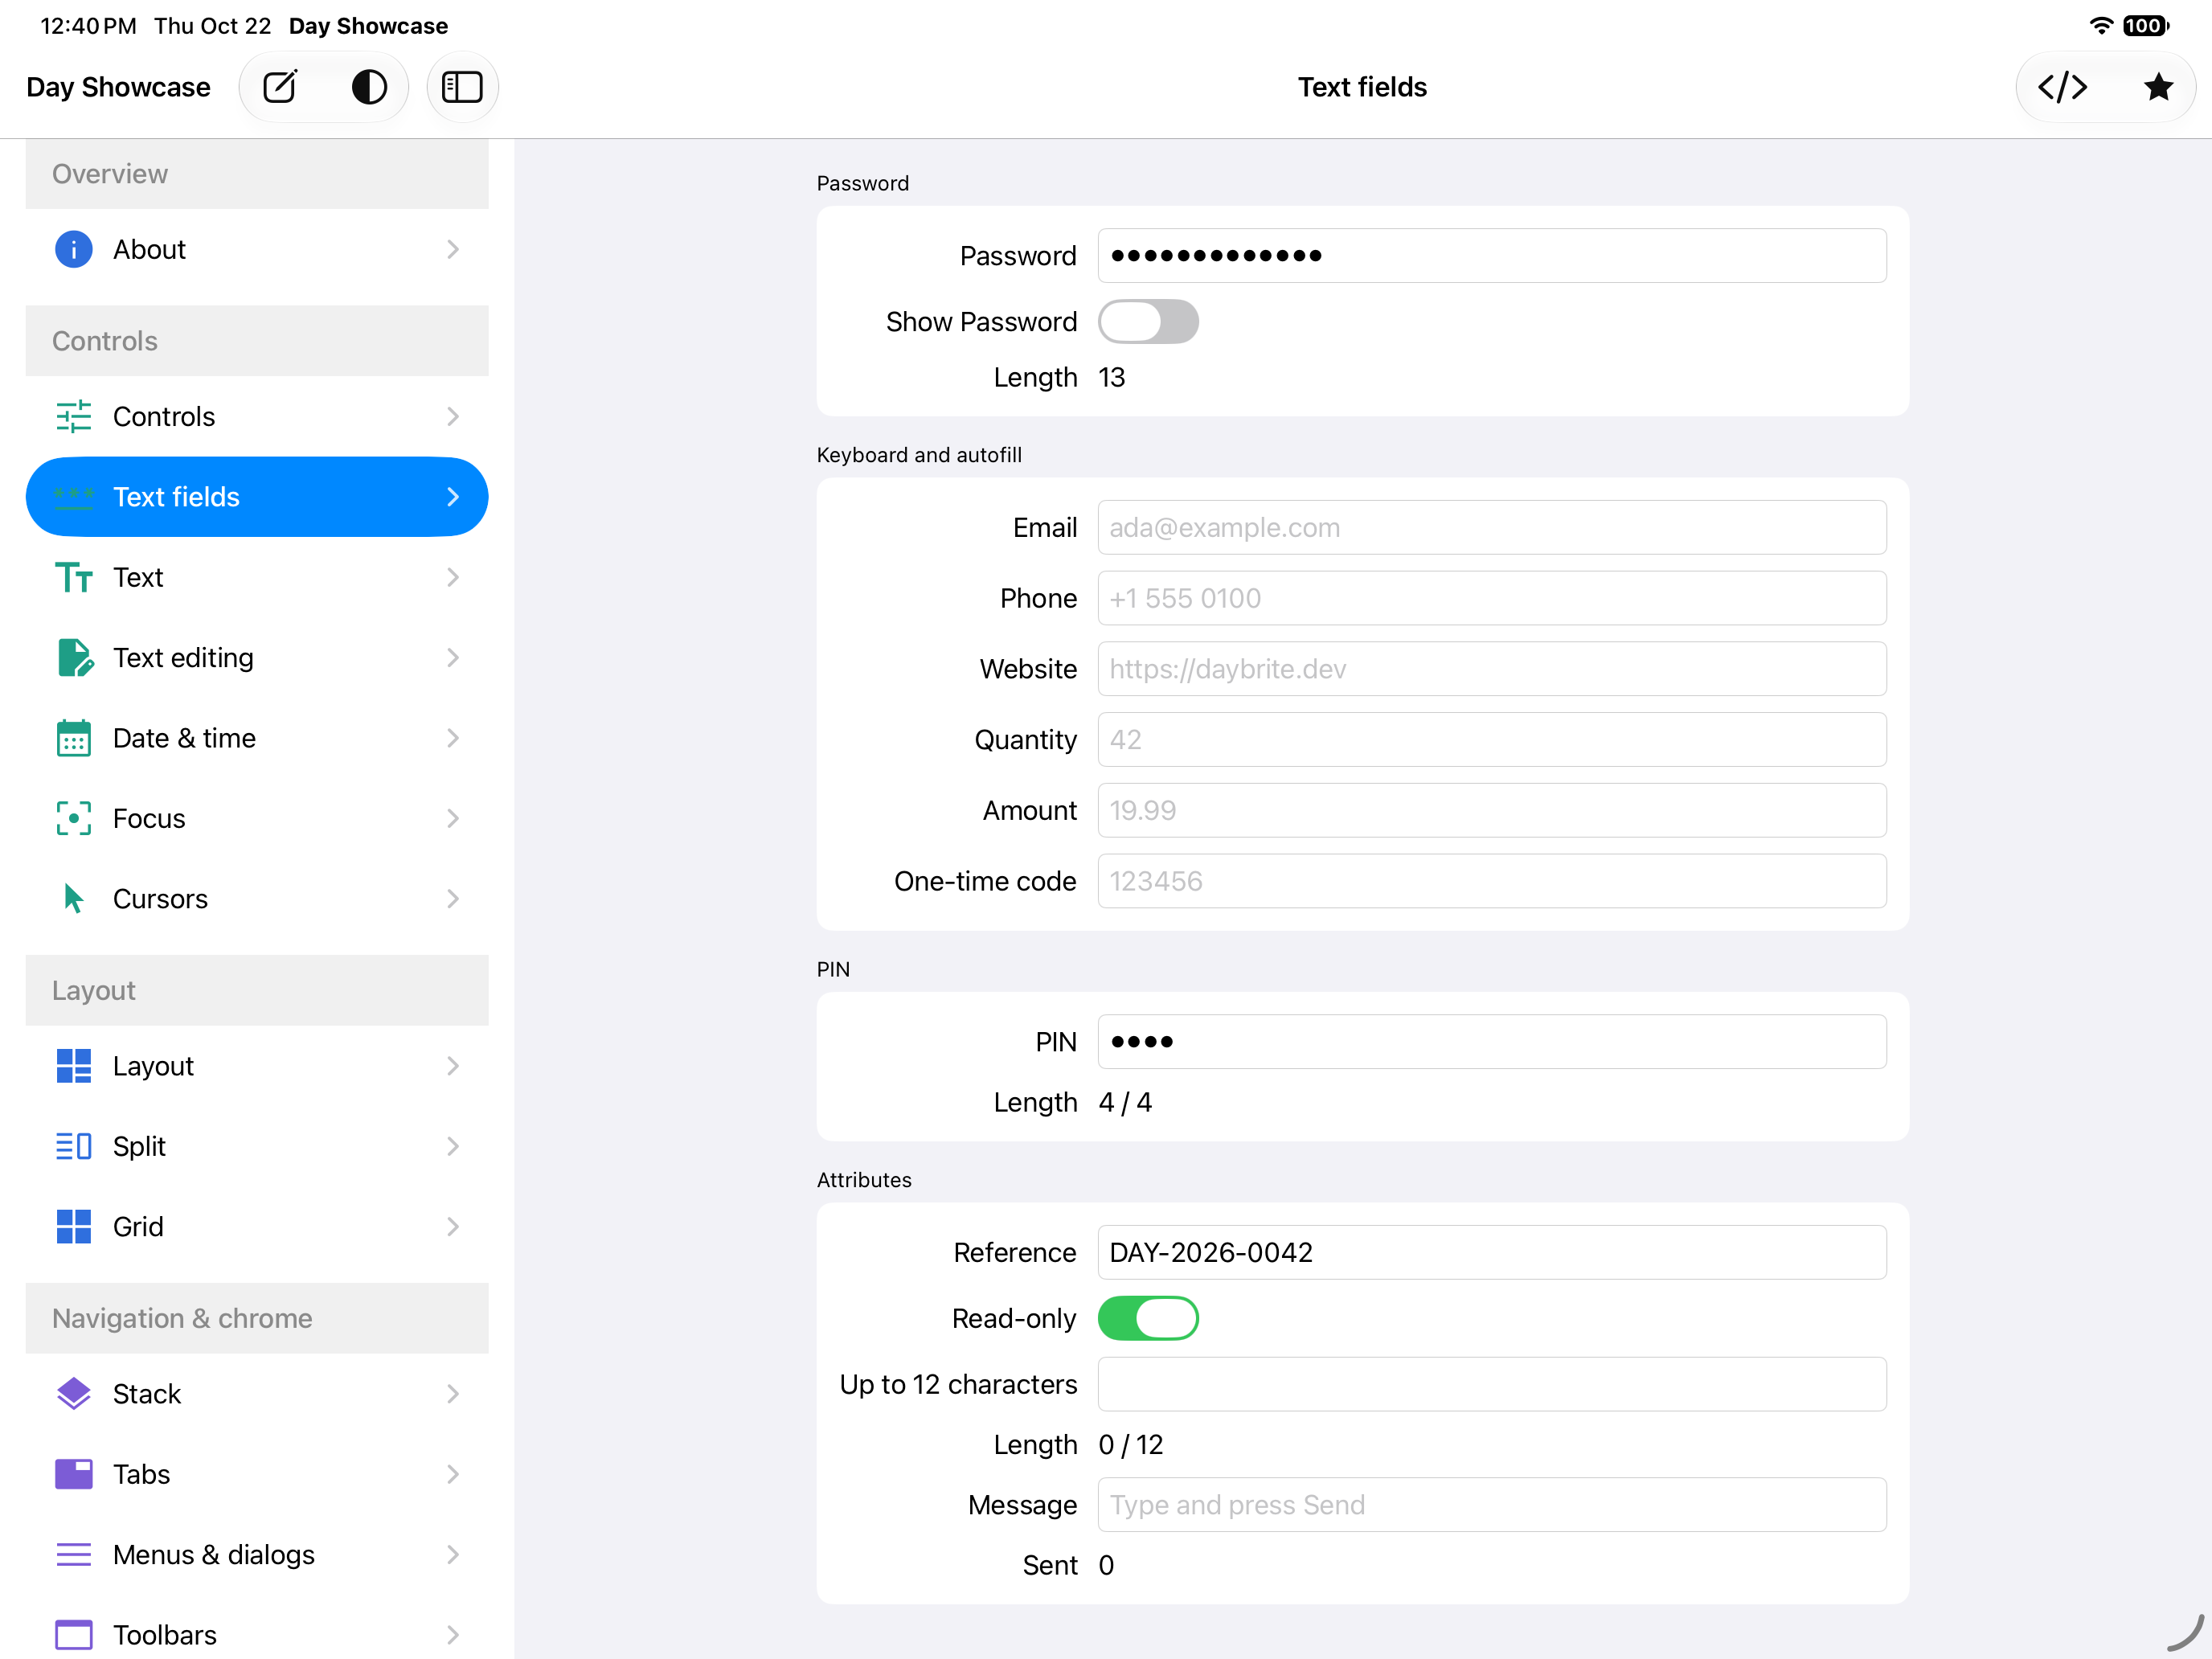Check the Wi-Fi status icon
The width and height of the screenshot is (2212, 1659).
tap(2101, 26)
